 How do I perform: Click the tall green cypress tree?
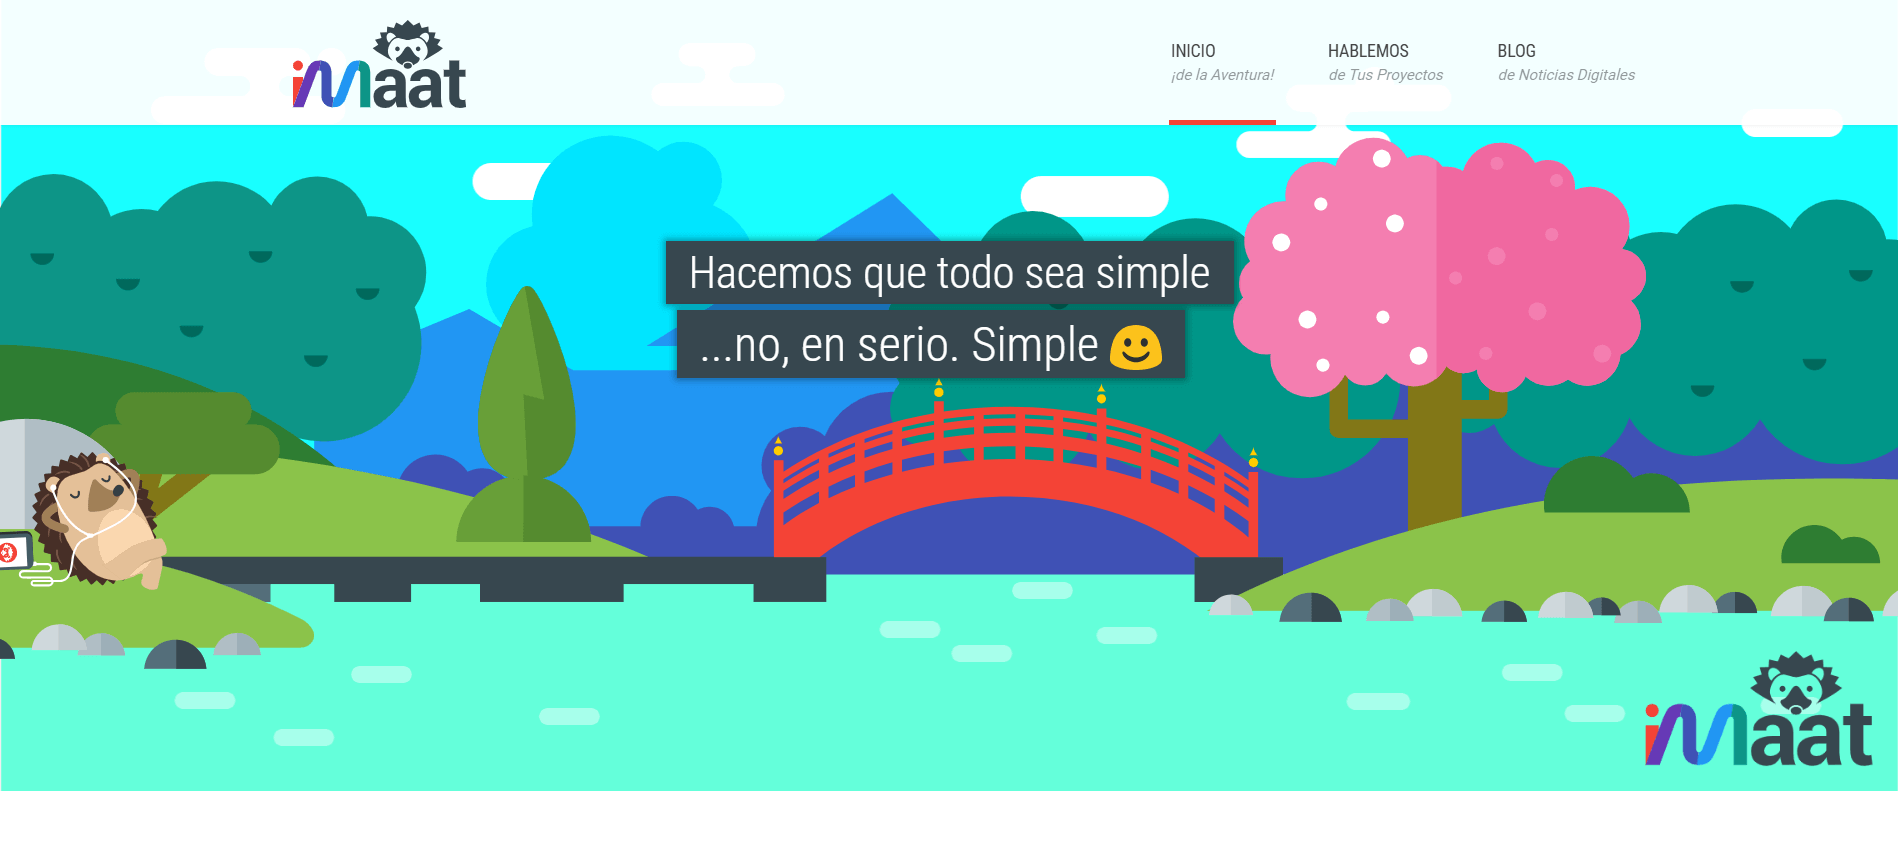coord(526,400)
